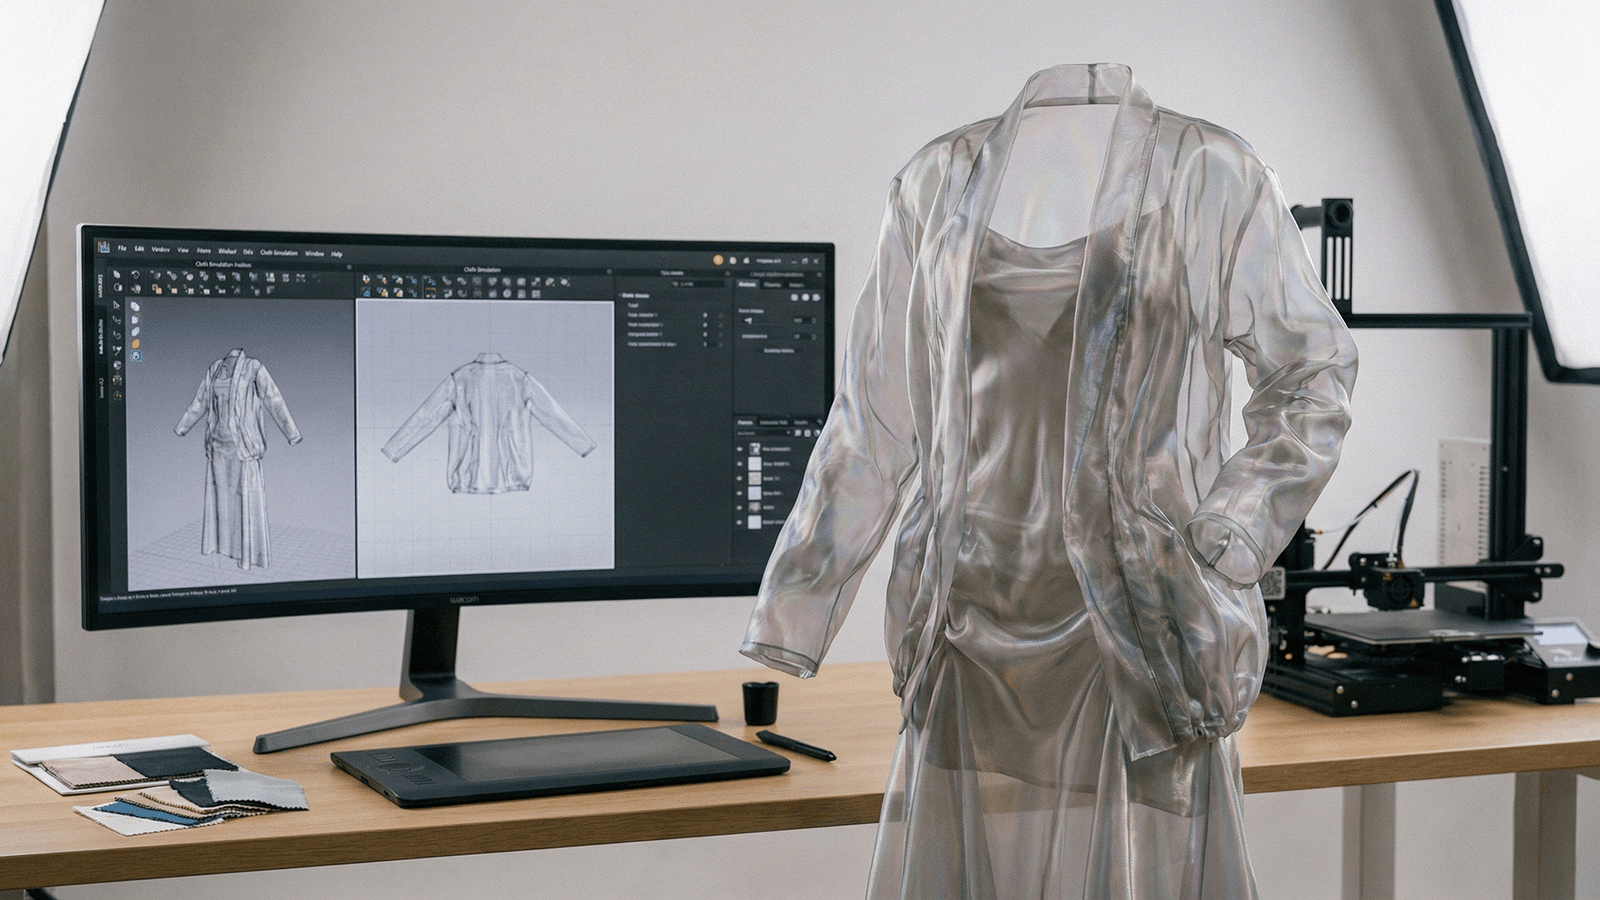The width and height of the screenshot is (1600, 900).
Task: Collapse the top group in properties tree
Action: click(621, 296)
